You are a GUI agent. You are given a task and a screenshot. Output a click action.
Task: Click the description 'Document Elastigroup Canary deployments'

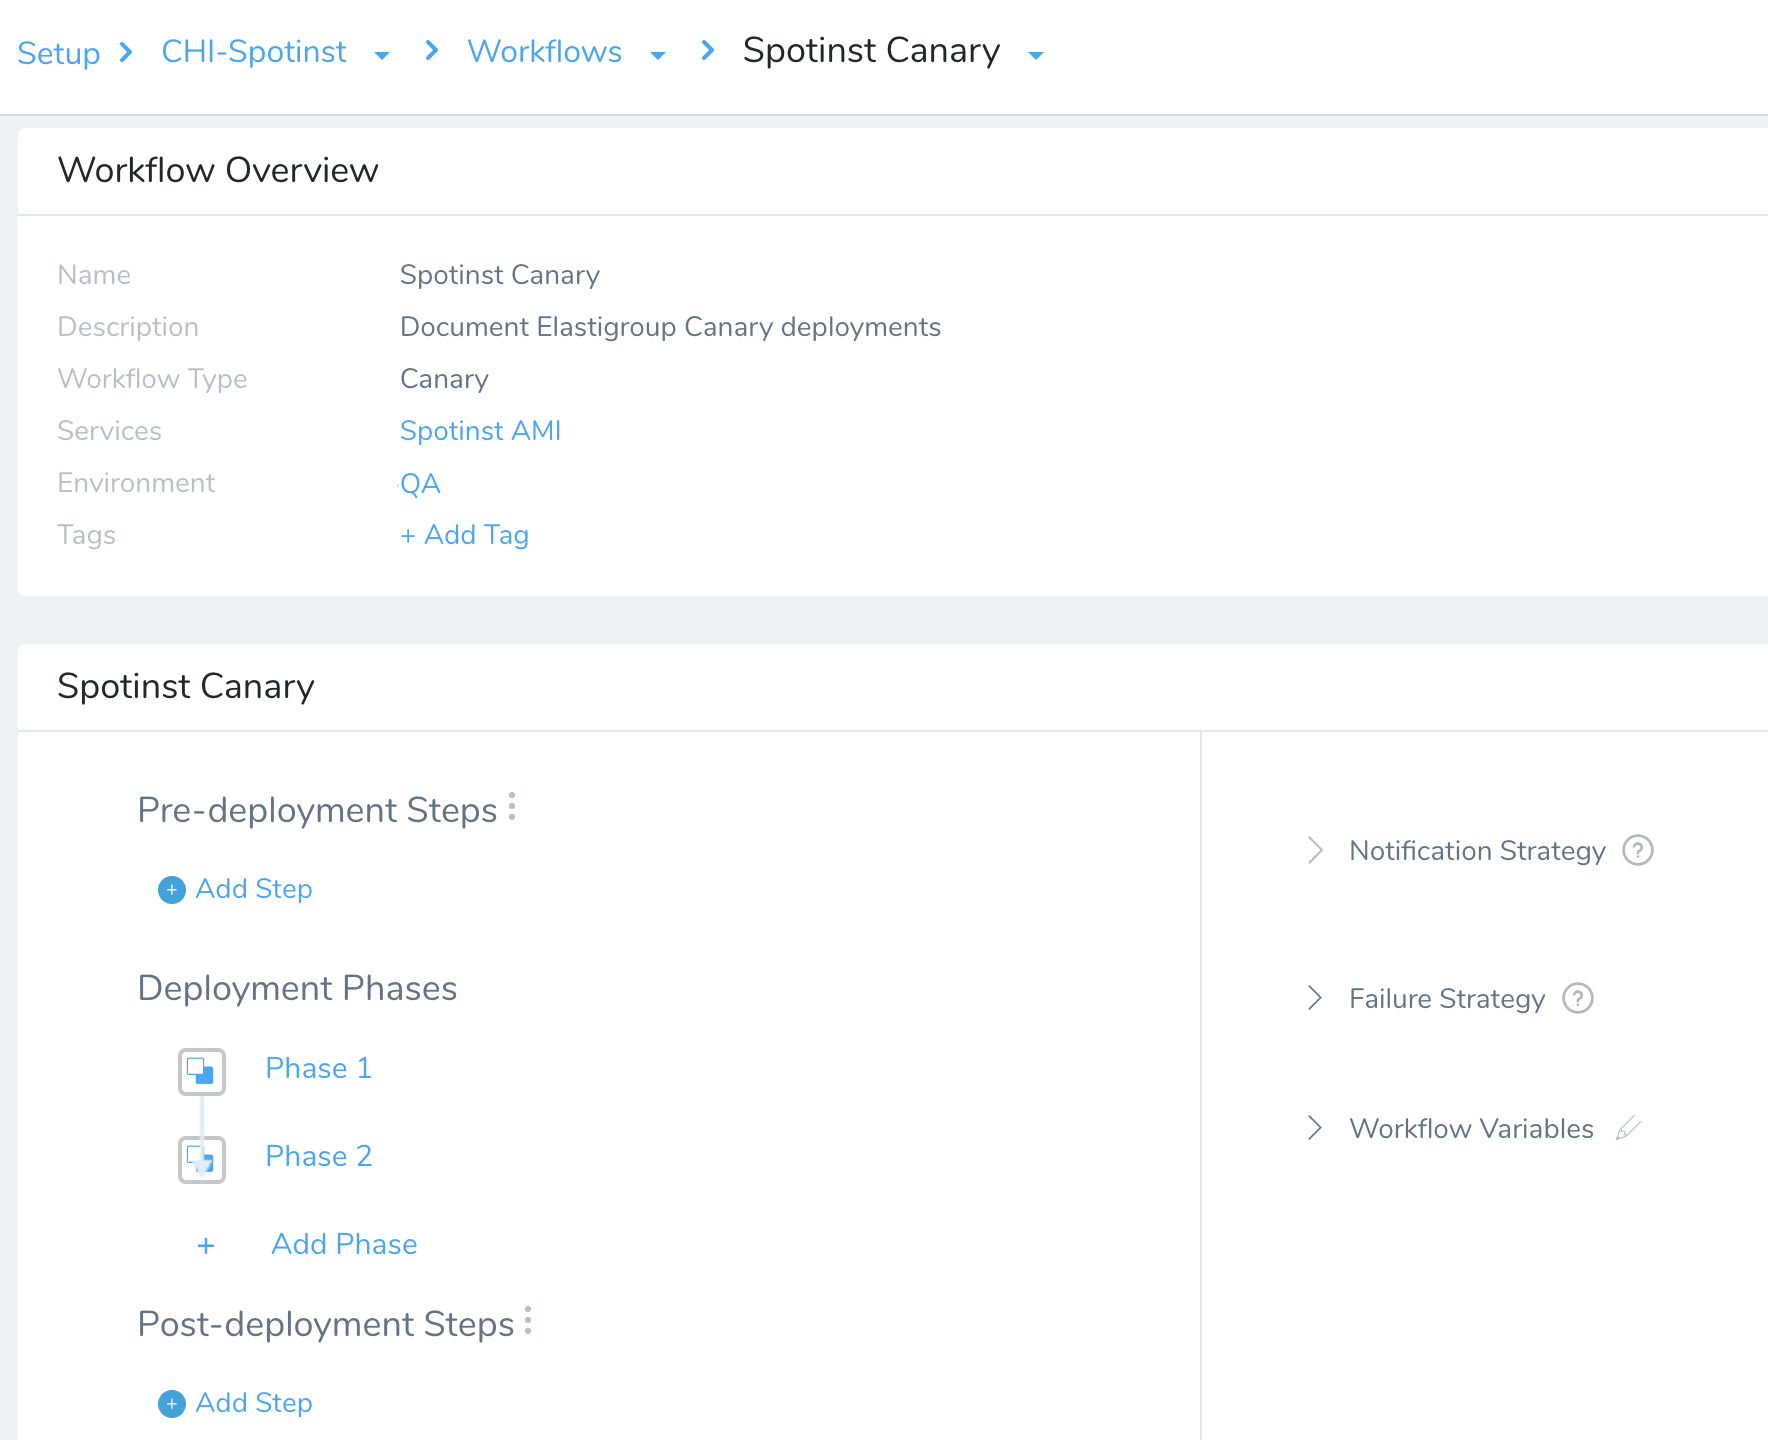click(x=670, y=327)
